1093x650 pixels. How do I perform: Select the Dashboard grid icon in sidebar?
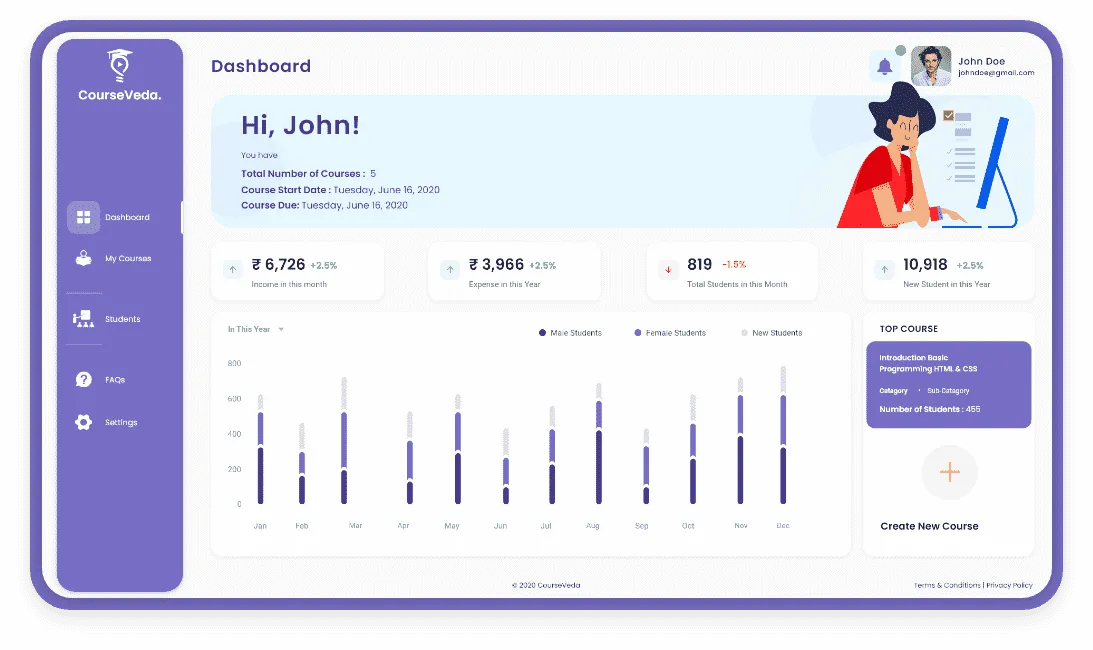click(84, 217)
